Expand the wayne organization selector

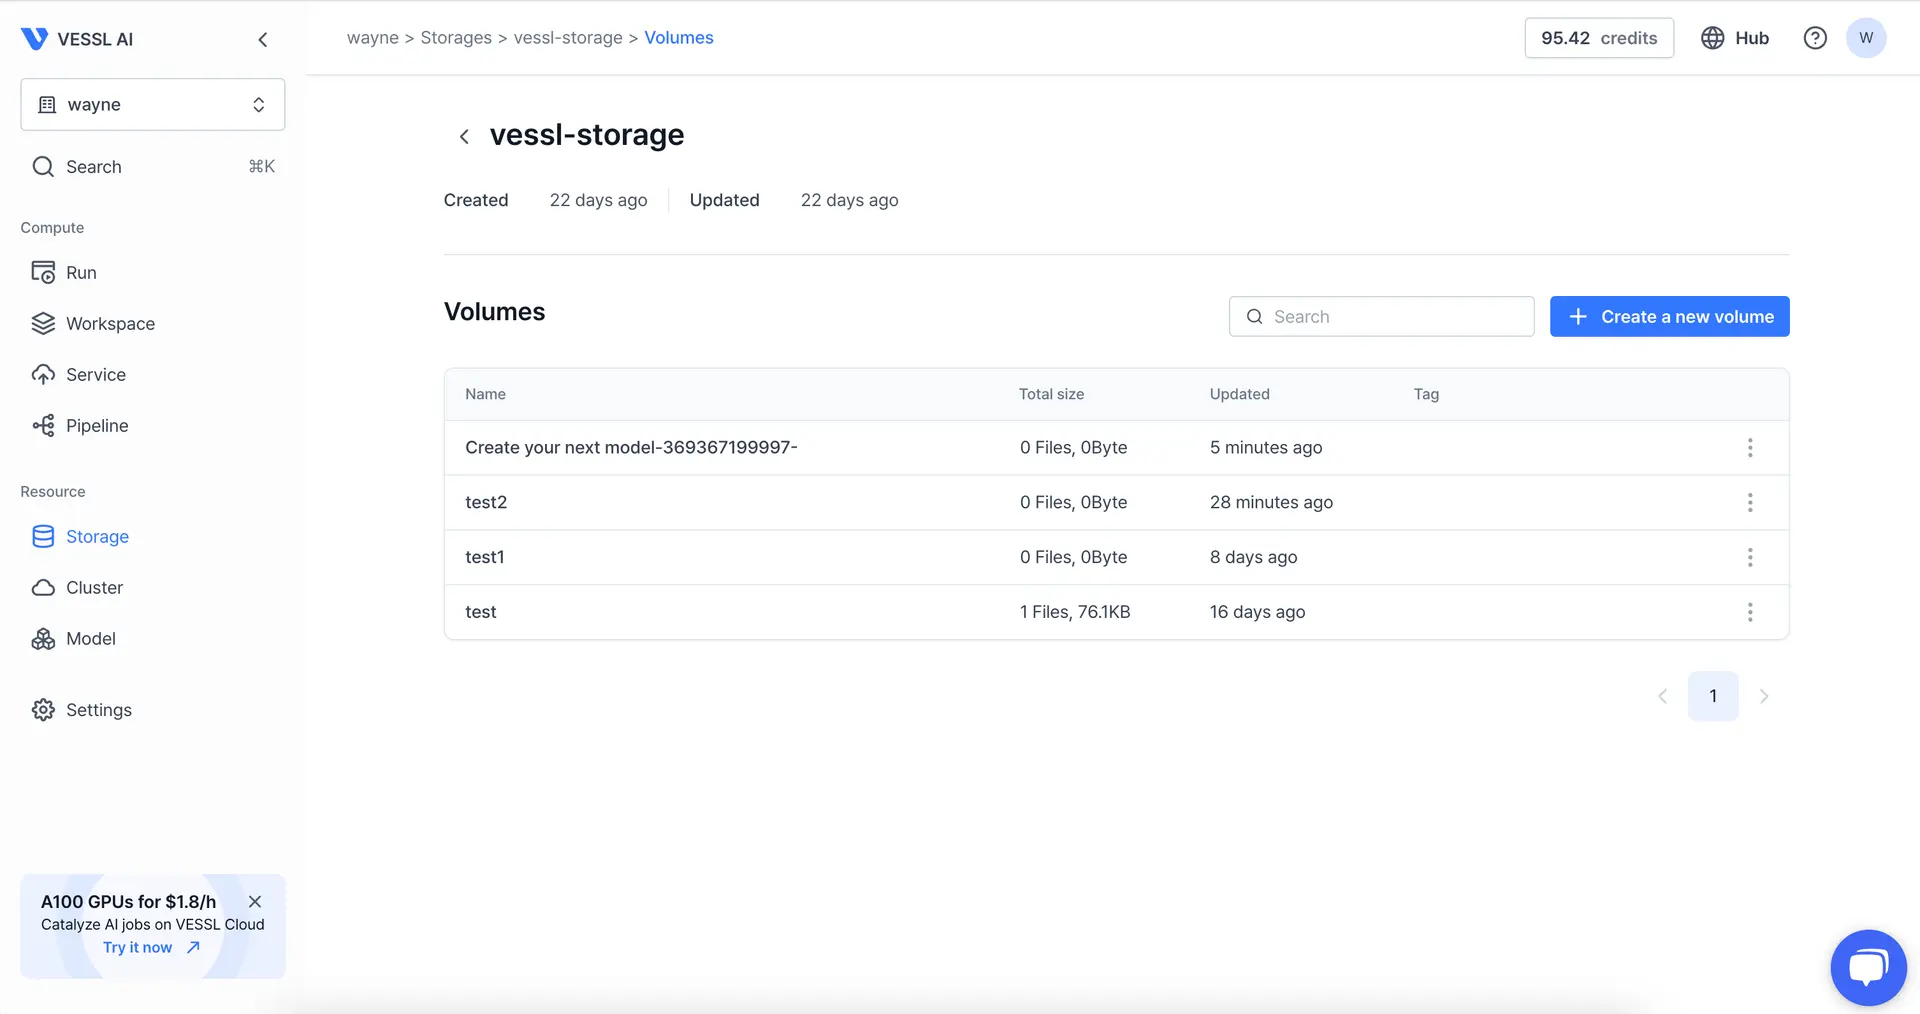point(153,105)
